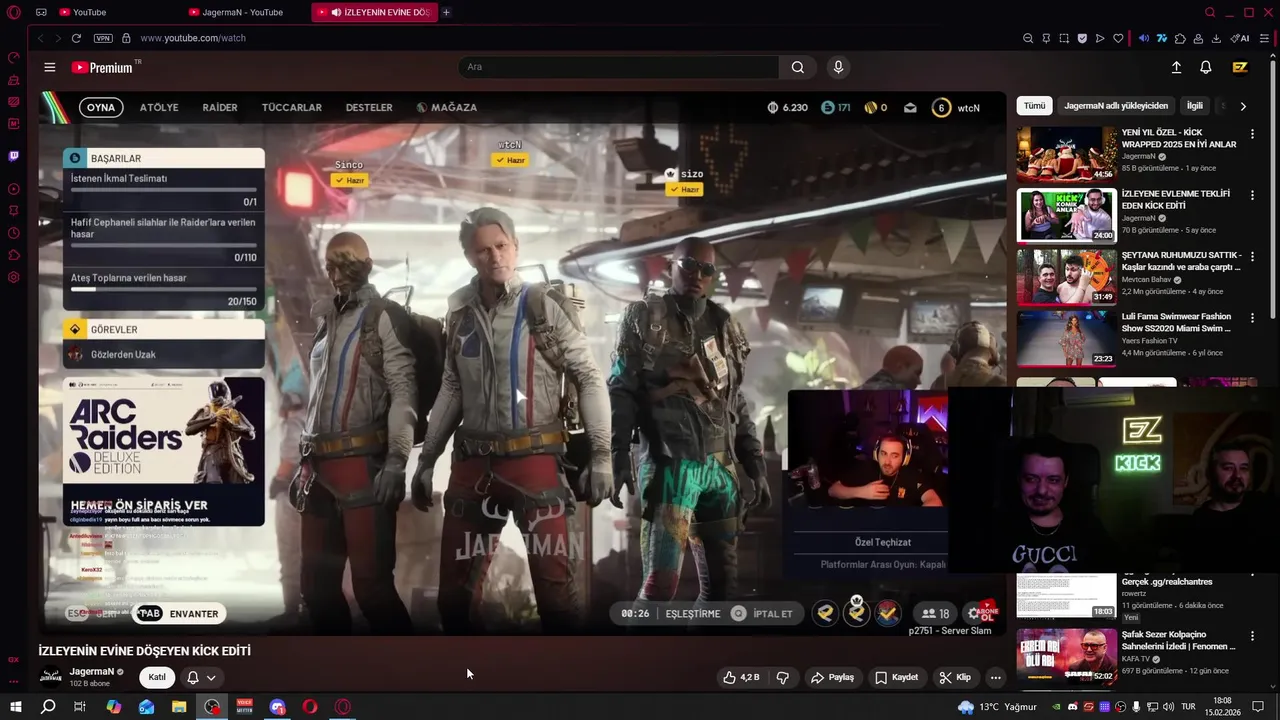Open a new tab with plus
This screenshot has height=720, width=1280.
pyautogui.click(x=446, y=12)
